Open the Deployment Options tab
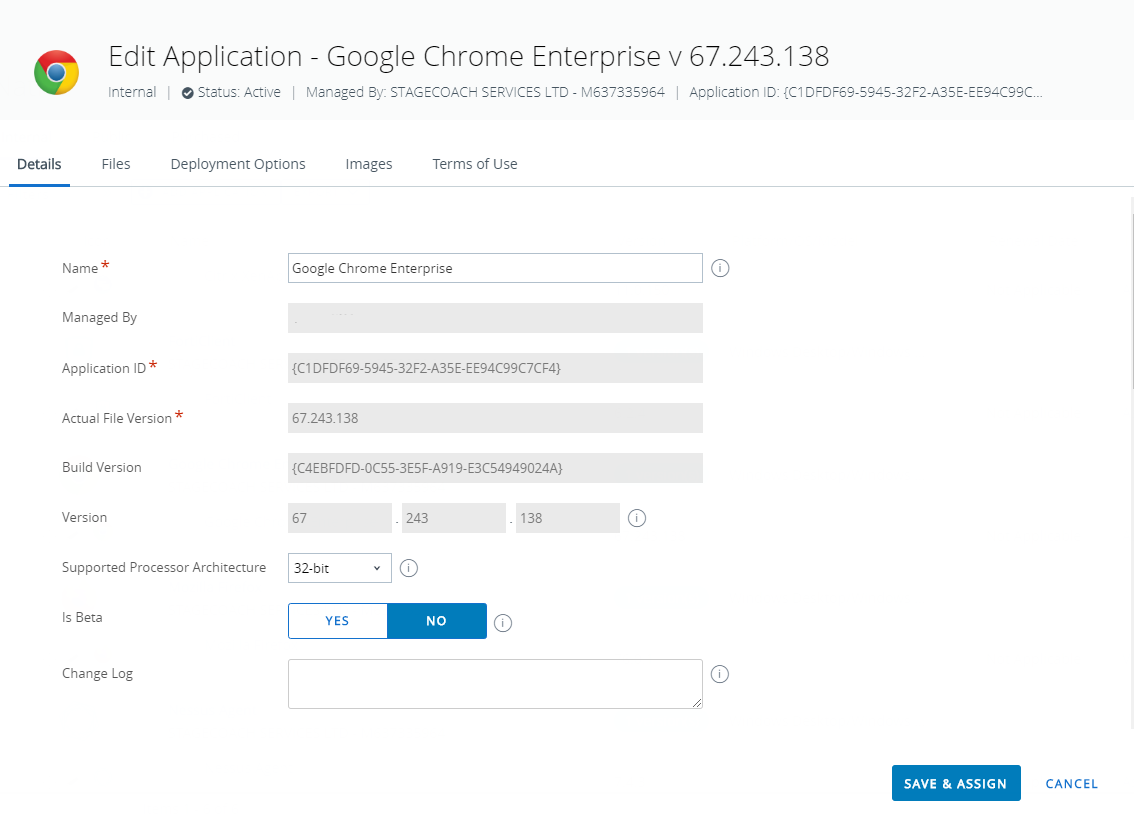 coord(237,163)
